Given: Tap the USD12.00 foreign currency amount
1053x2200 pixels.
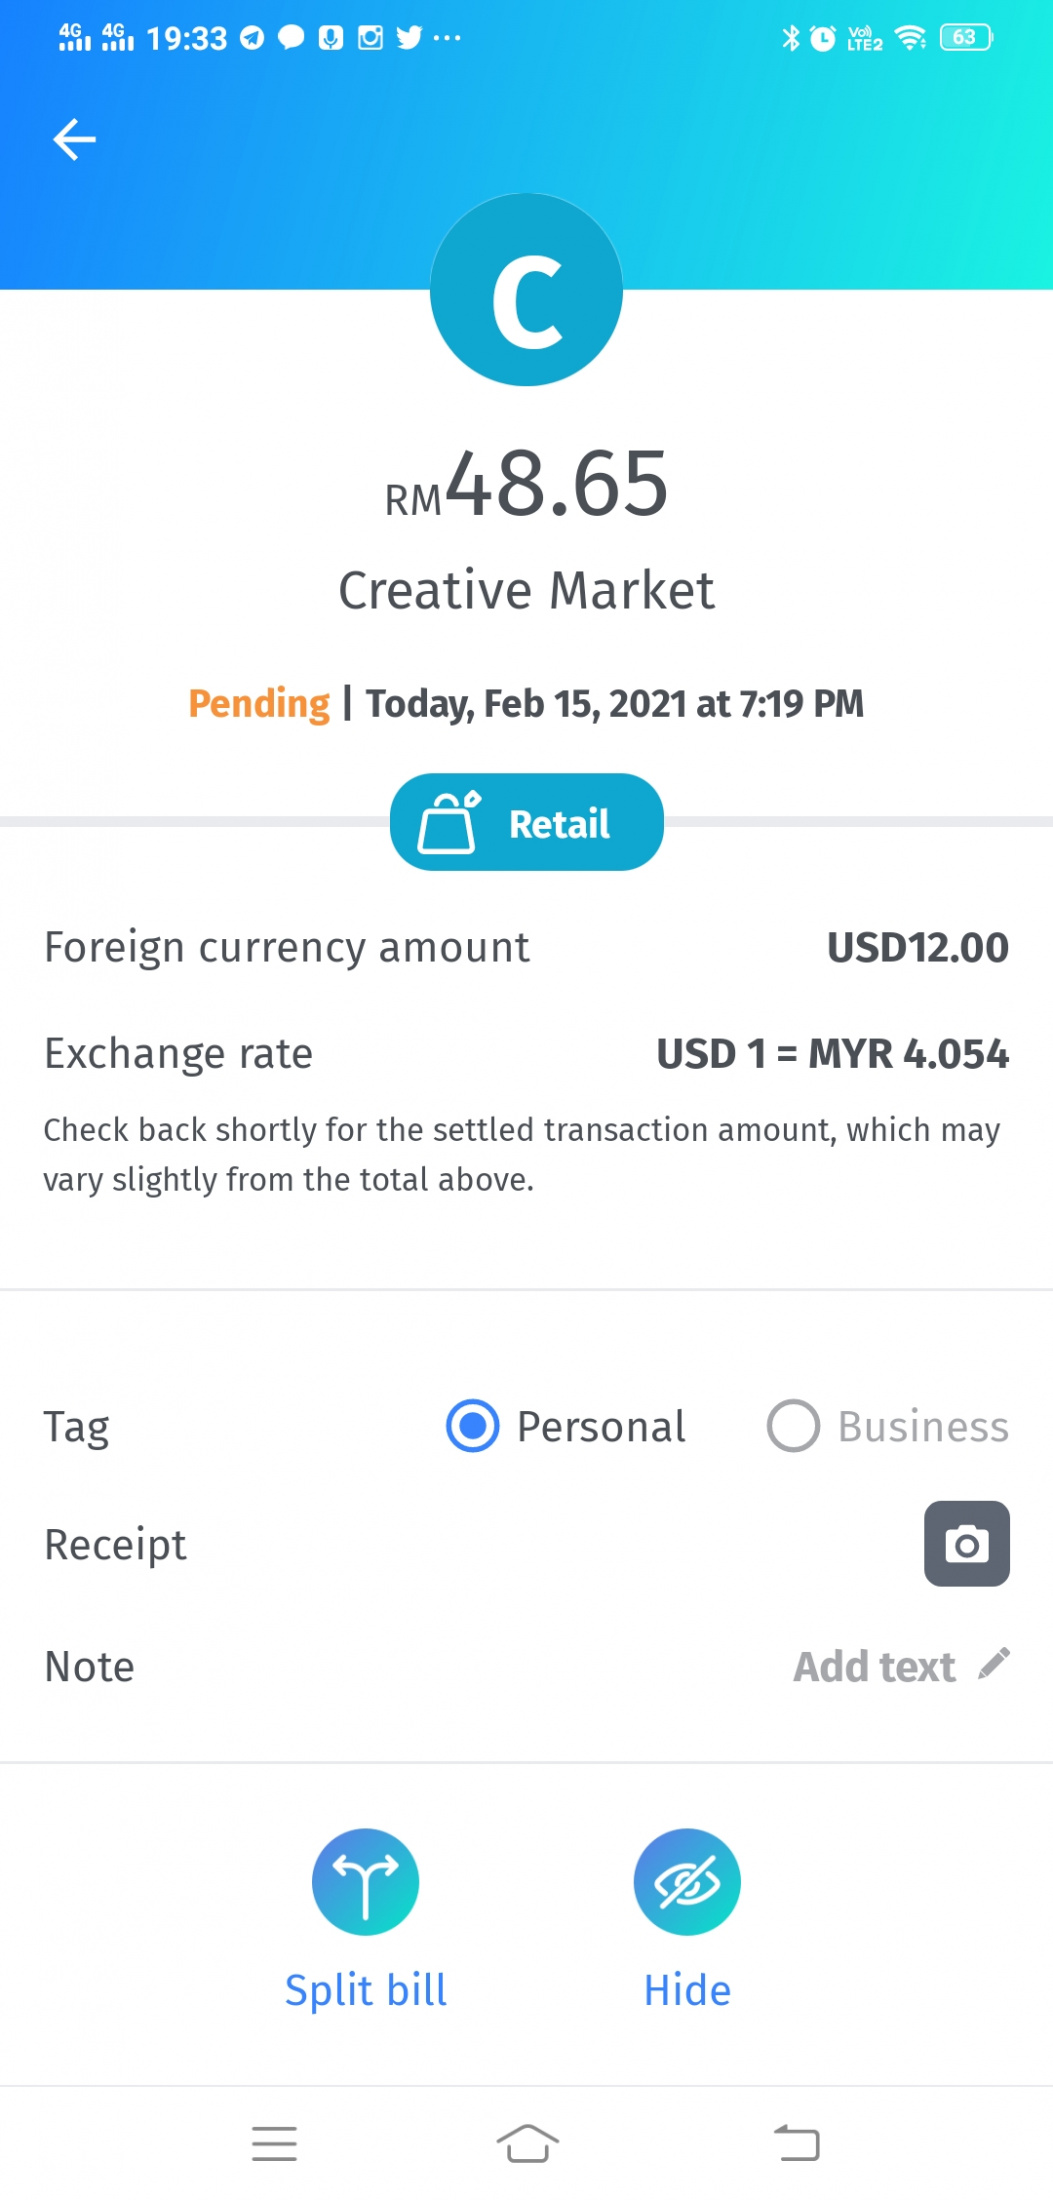Looking at the screenshot, I should (x=917, y=947).
